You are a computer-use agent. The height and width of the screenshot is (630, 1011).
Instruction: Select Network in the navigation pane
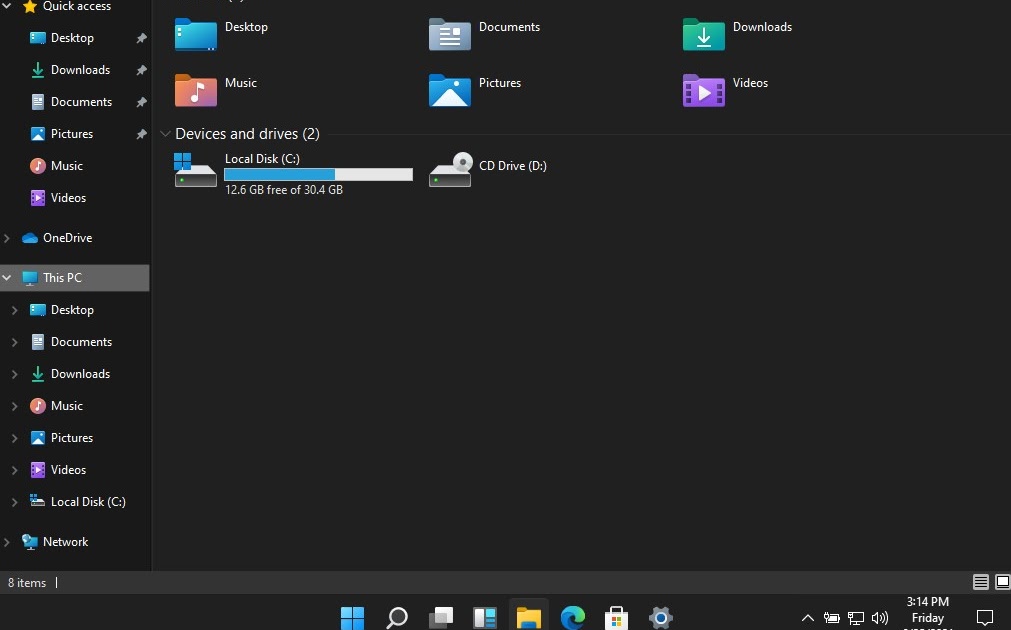click(65, 542)
